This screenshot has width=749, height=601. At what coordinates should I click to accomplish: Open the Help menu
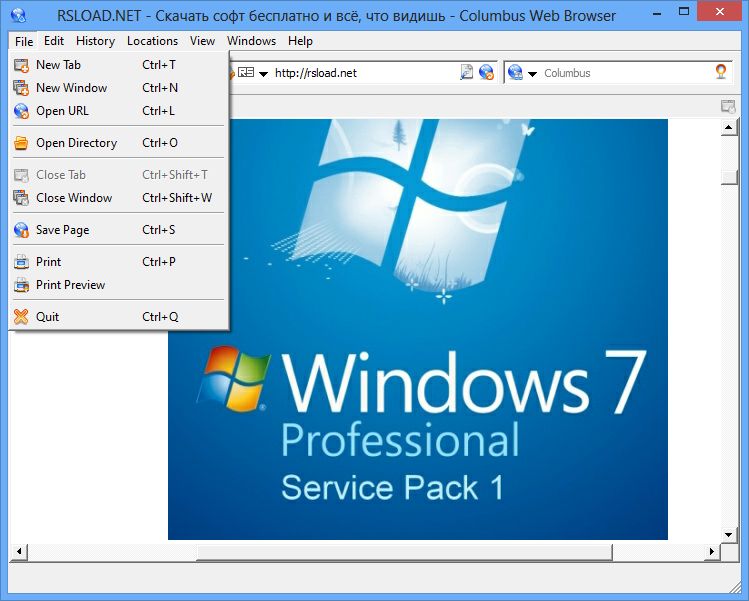(x=300, y=41)
